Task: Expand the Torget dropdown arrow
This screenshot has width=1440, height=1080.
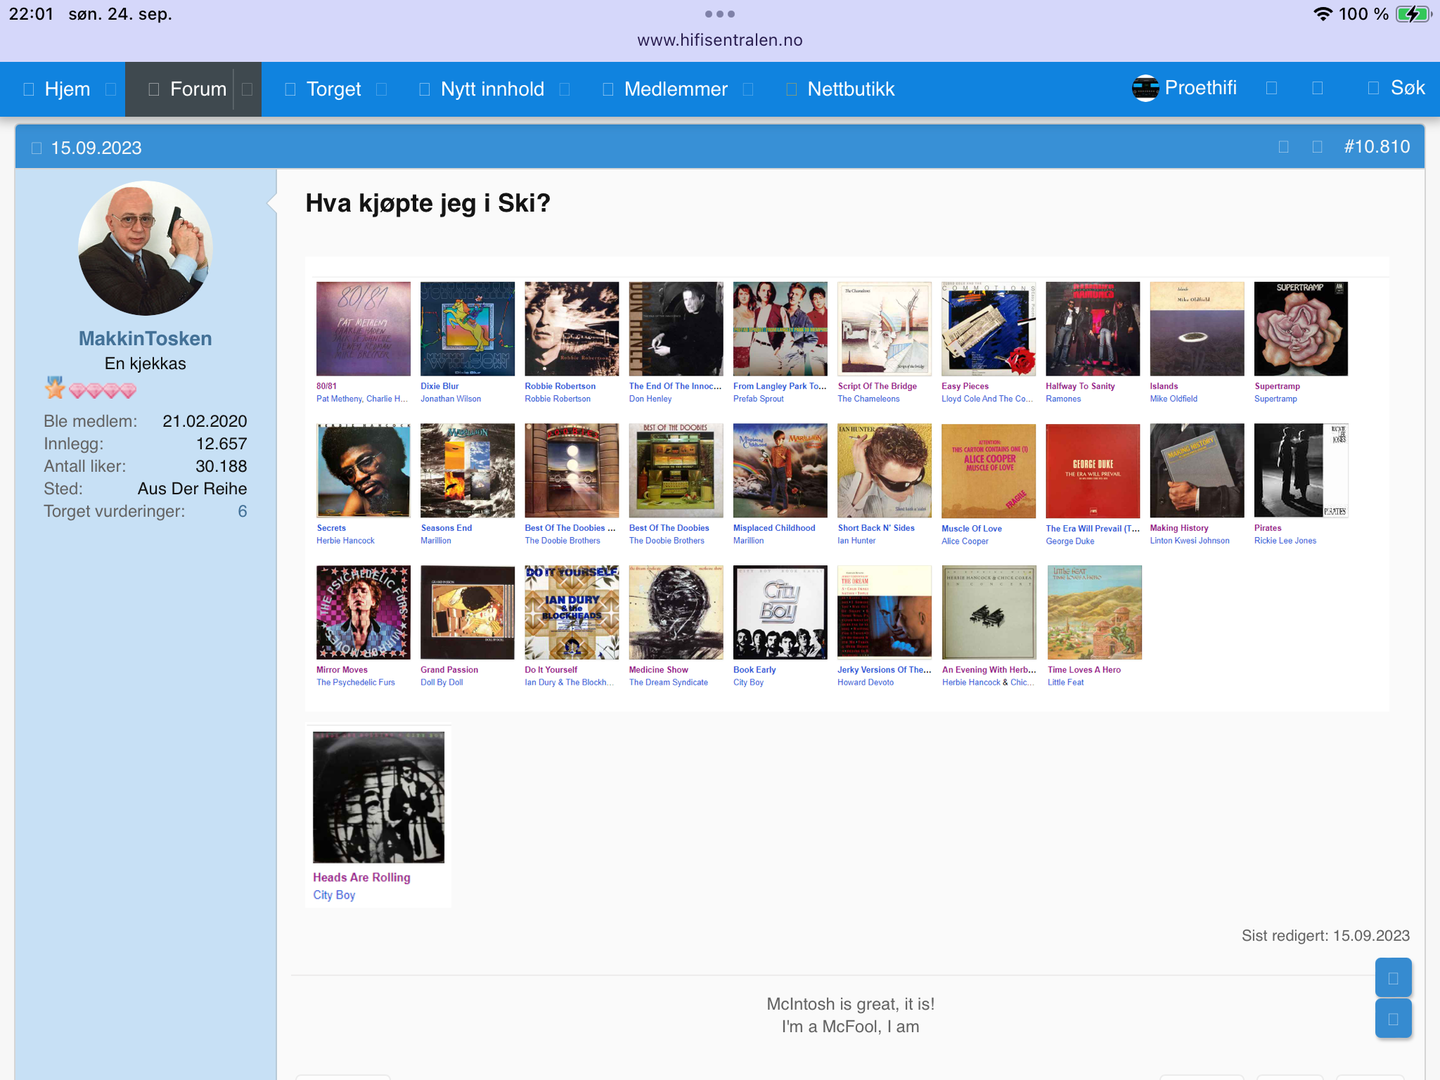Action: click(381, 89)
